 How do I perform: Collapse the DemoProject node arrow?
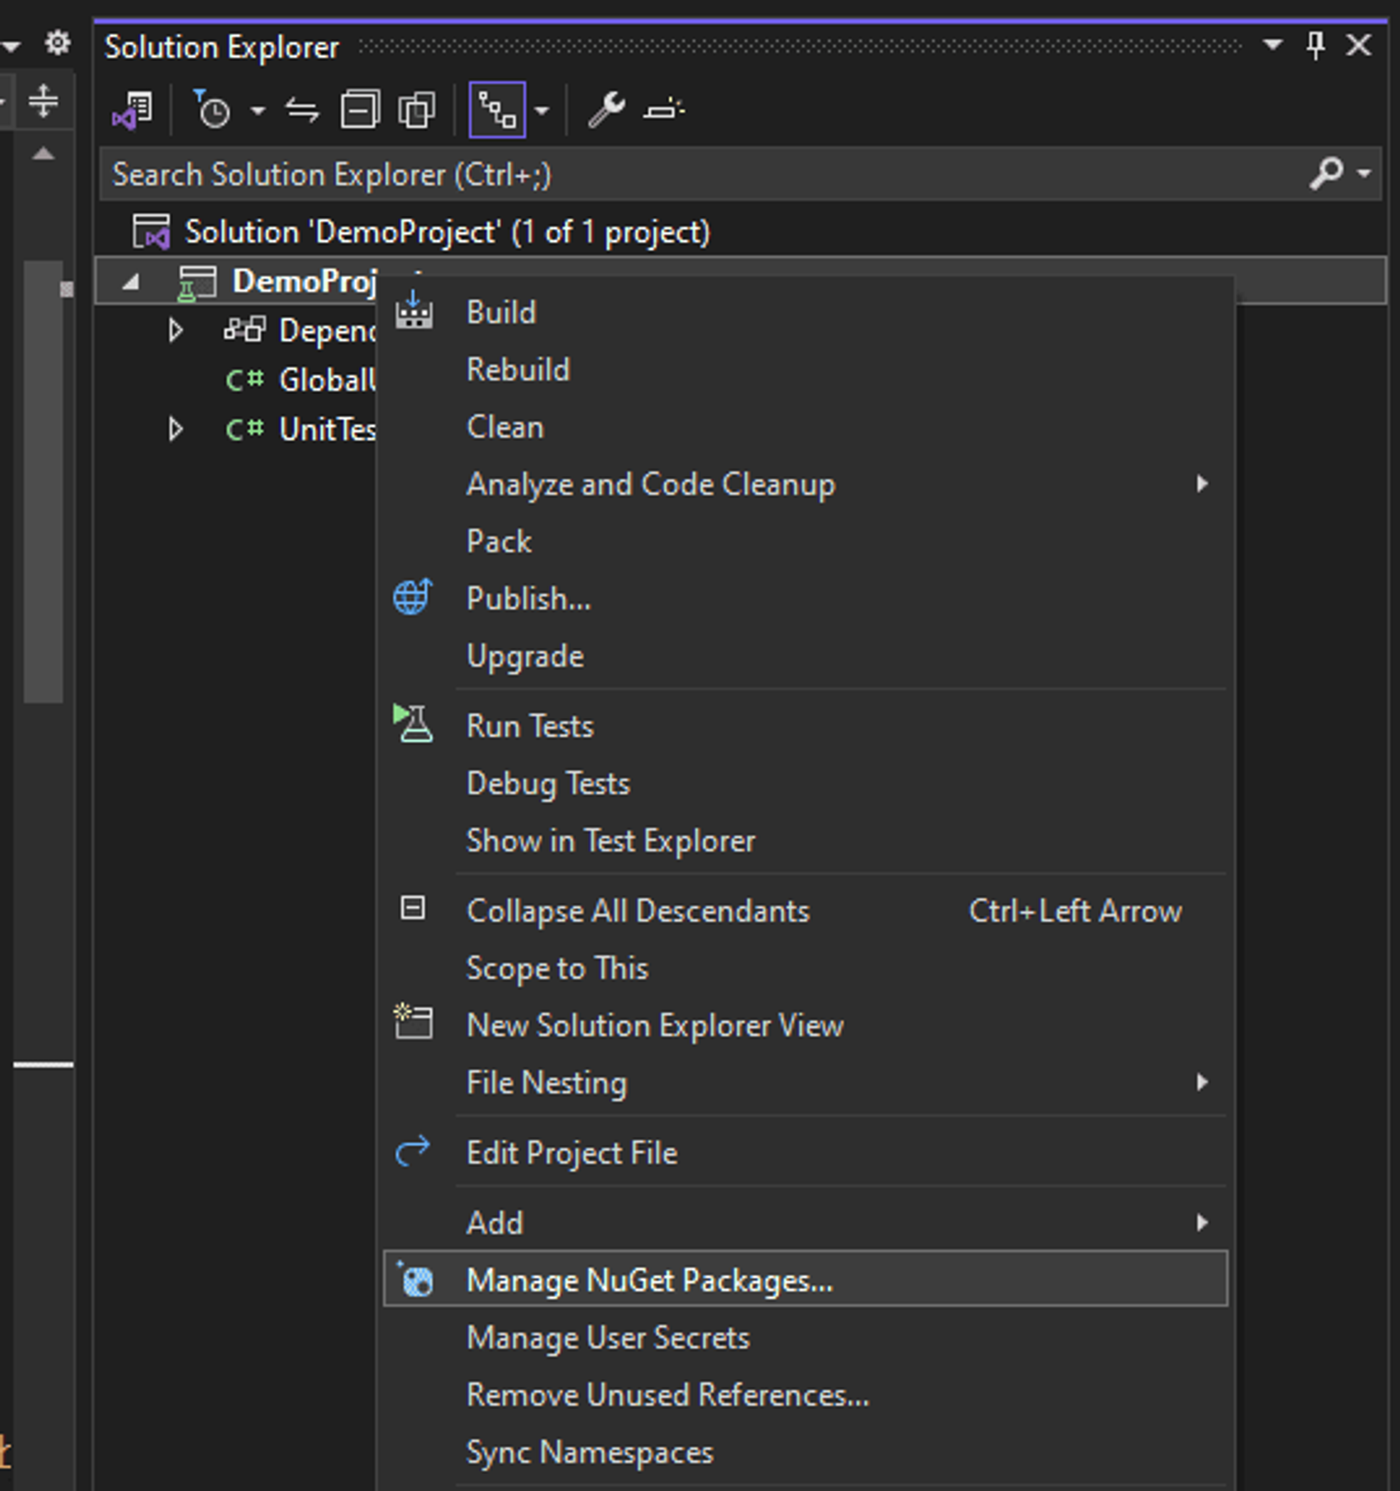click(x=130, y=282)
